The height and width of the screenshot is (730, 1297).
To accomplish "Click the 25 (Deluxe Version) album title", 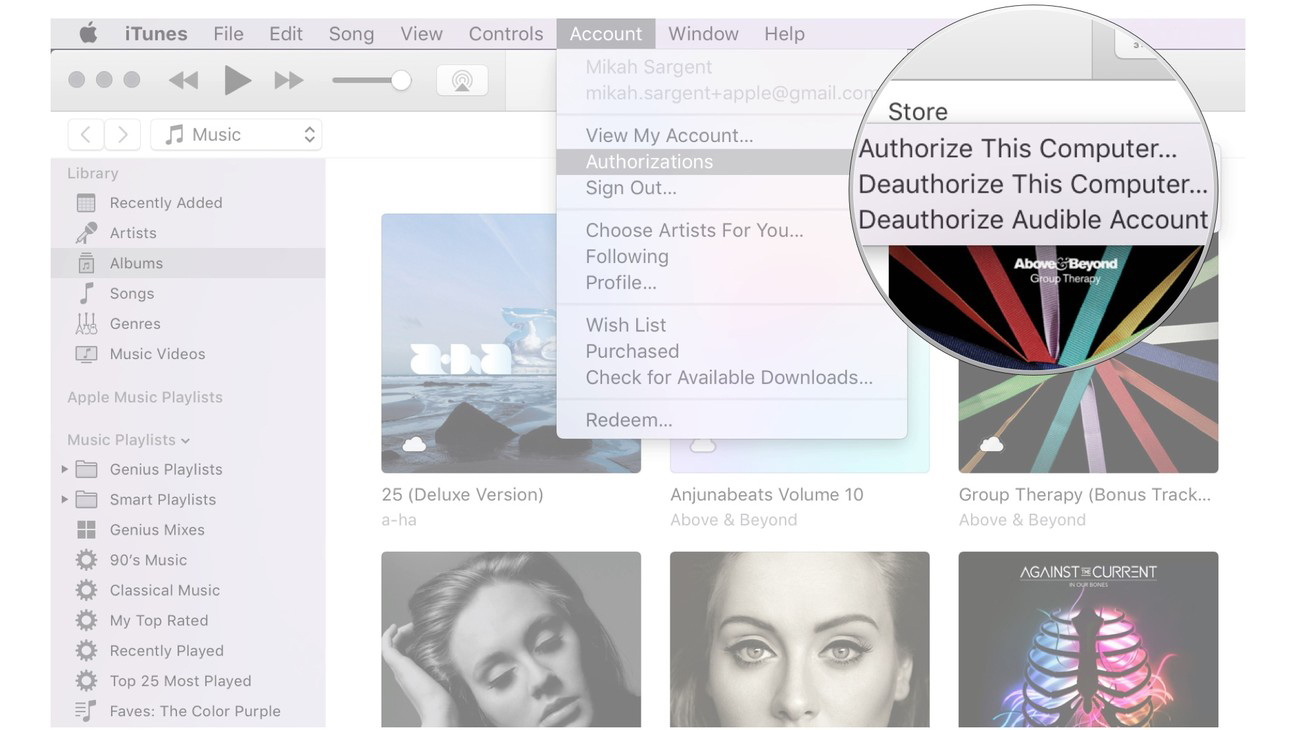I will (x=462, y=494).
